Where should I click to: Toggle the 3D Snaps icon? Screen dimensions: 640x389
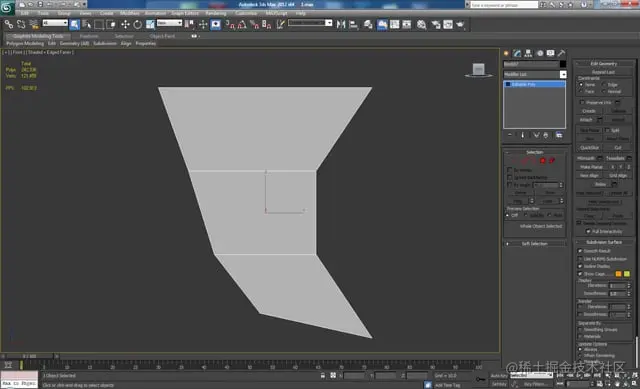pos(230,24)
